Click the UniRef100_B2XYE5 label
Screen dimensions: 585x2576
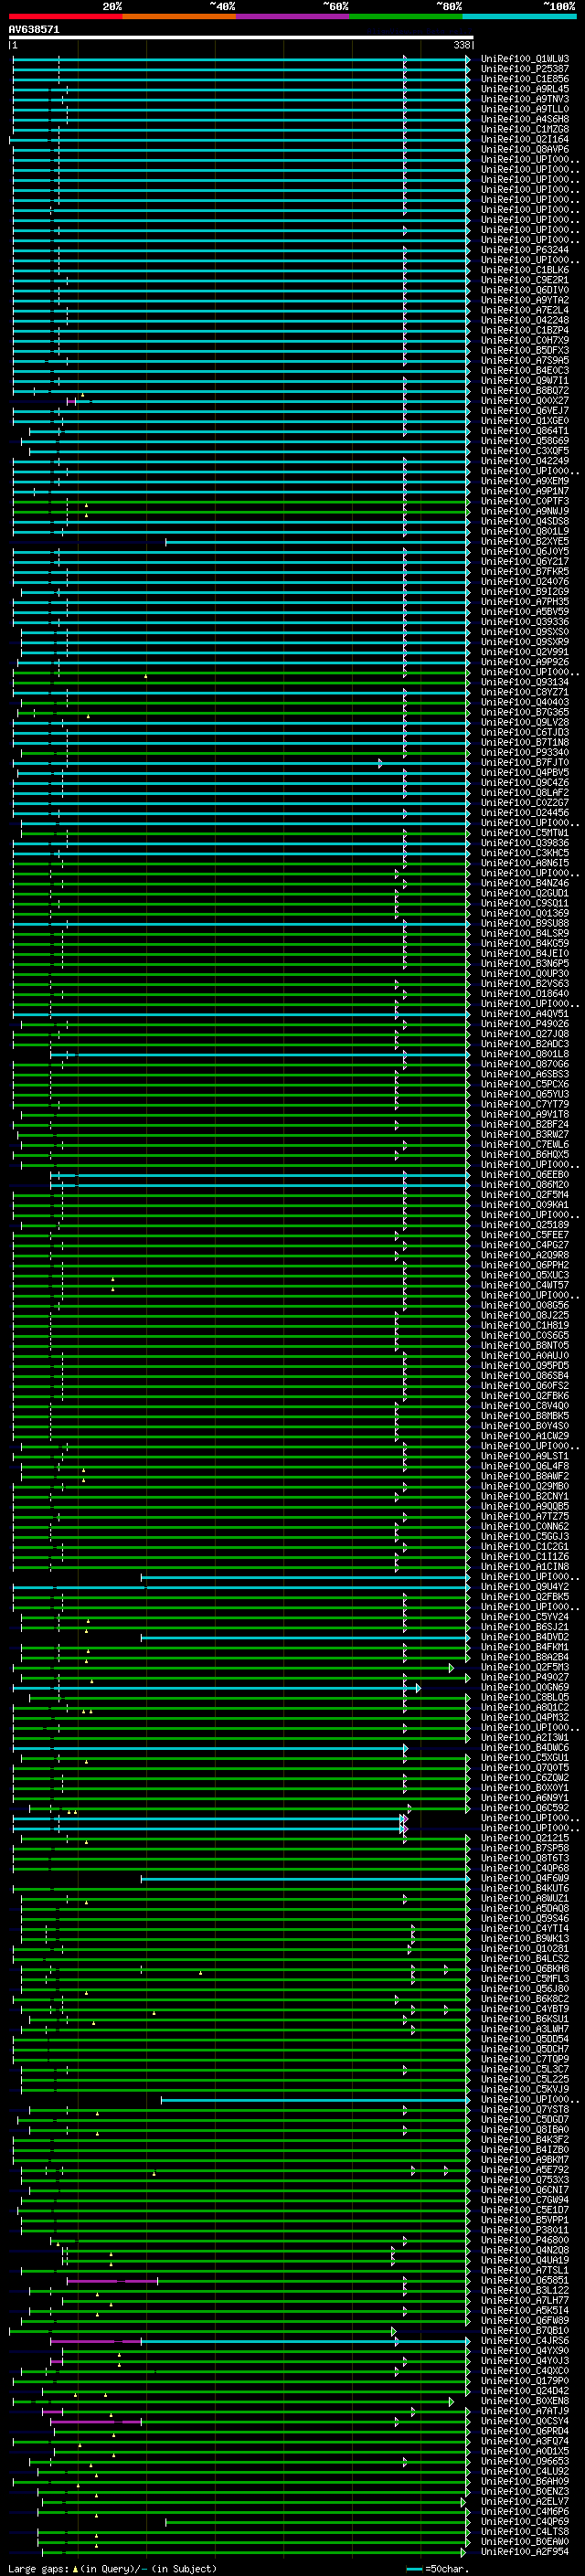click(525, 541)
